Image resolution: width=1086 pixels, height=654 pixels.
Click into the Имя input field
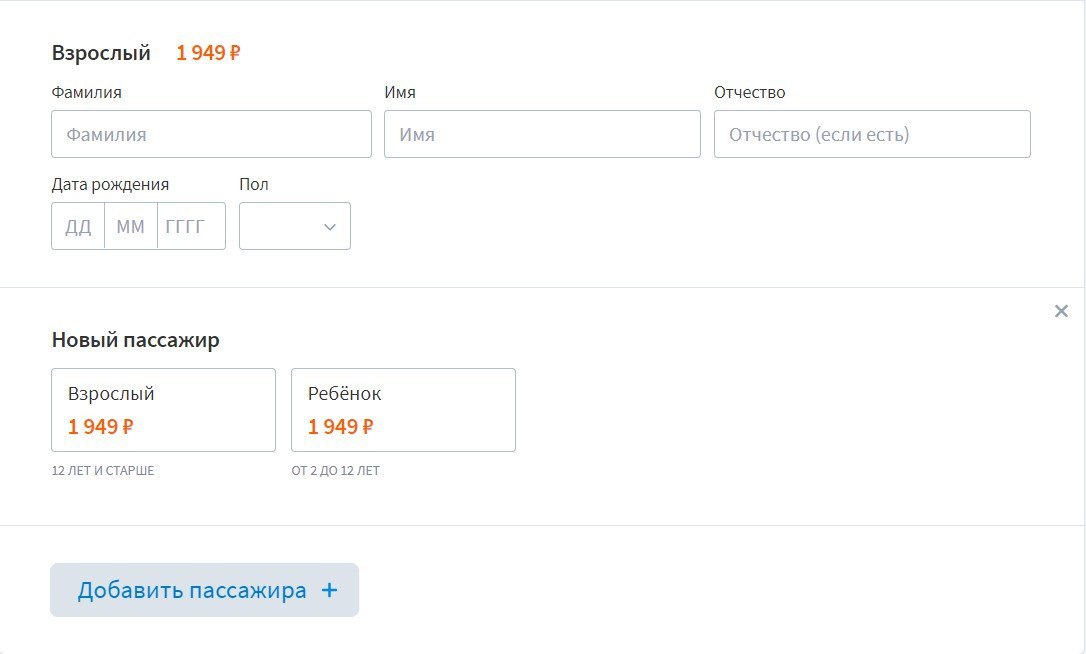(542, 134)
